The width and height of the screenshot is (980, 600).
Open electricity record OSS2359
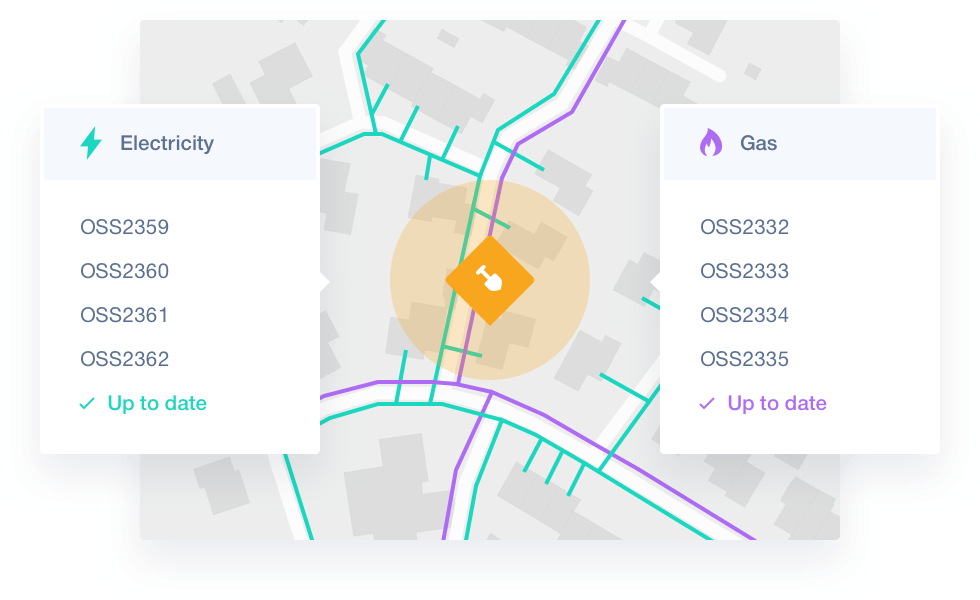click(x=125, y=227)
